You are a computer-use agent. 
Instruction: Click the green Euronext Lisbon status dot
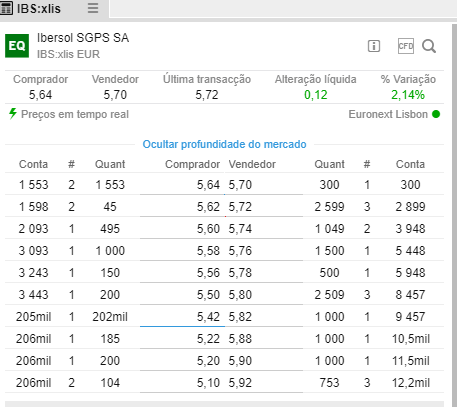(436, 114)
